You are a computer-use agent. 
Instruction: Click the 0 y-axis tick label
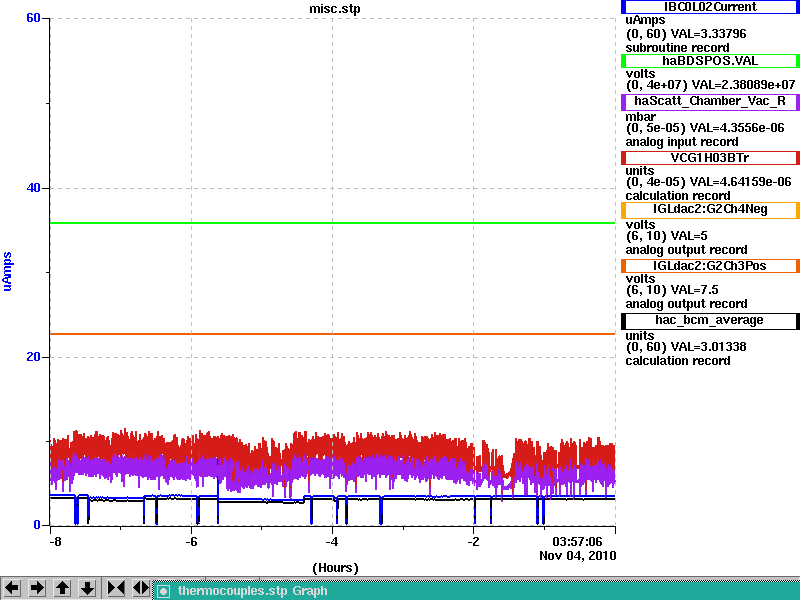point(37,525)
